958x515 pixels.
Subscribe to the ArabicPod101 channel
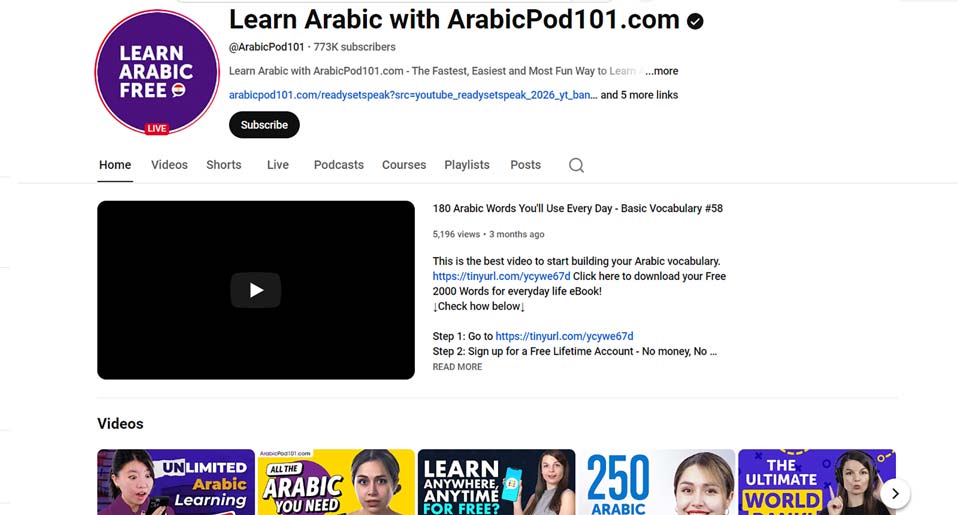[264, 125]
